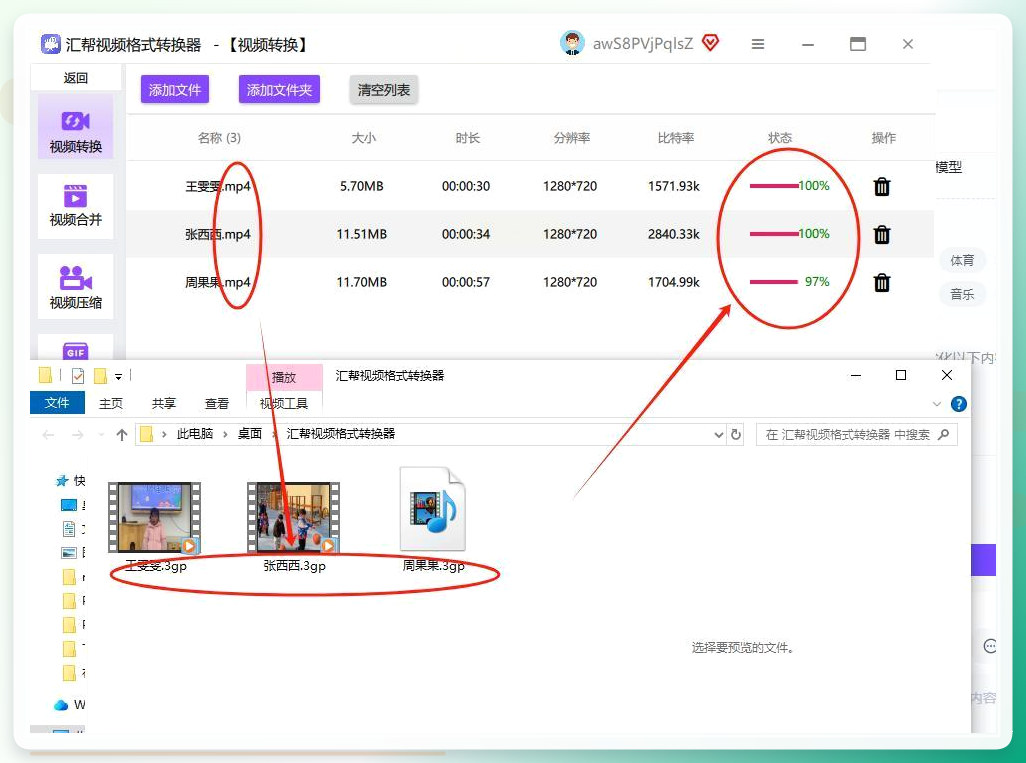The image size is (1026, 763).
Task: Open the 视频转换 sidebar tool
Action: [75, 127]
